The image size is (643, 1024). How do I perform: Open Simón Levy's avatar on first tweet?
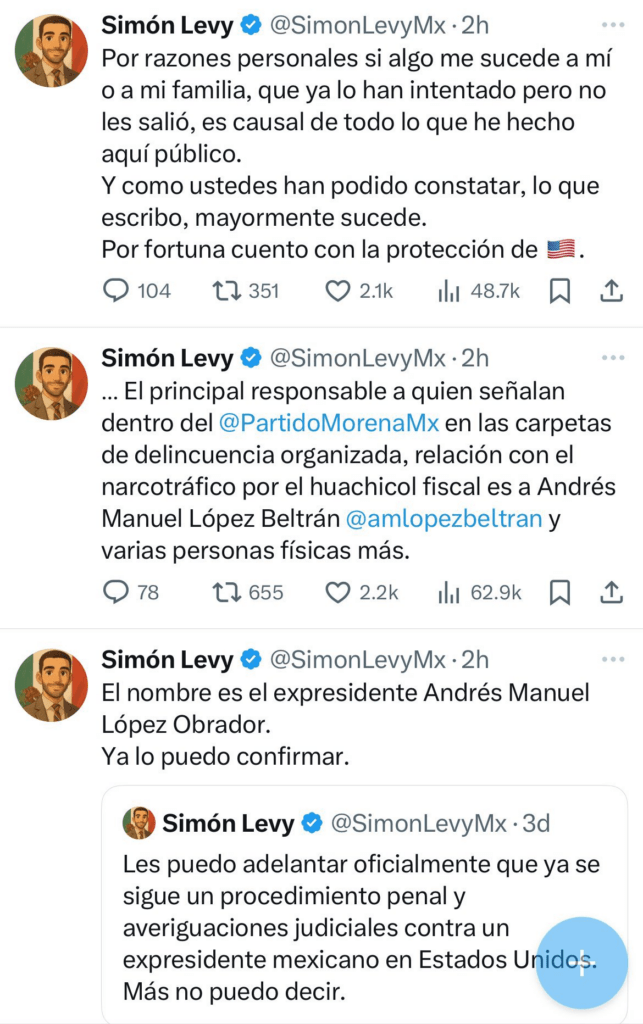(51, 51)
